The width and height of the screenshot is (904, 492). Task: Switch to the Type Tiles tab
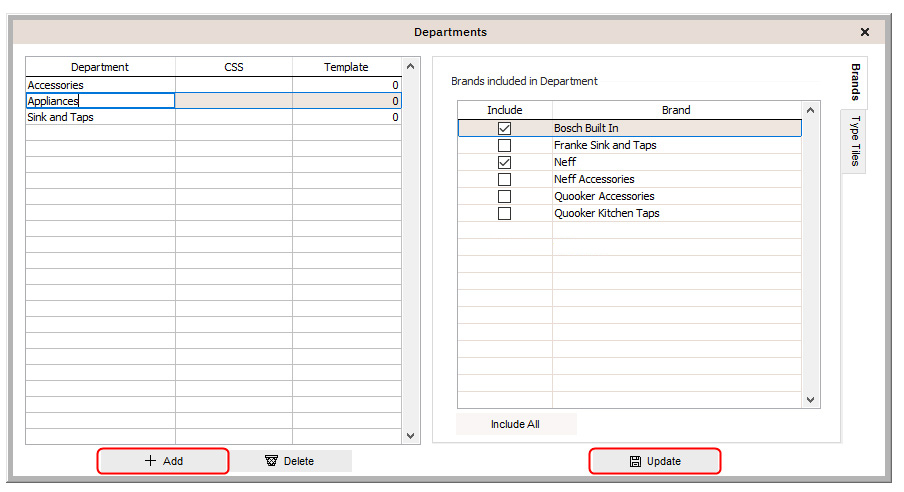855,140
